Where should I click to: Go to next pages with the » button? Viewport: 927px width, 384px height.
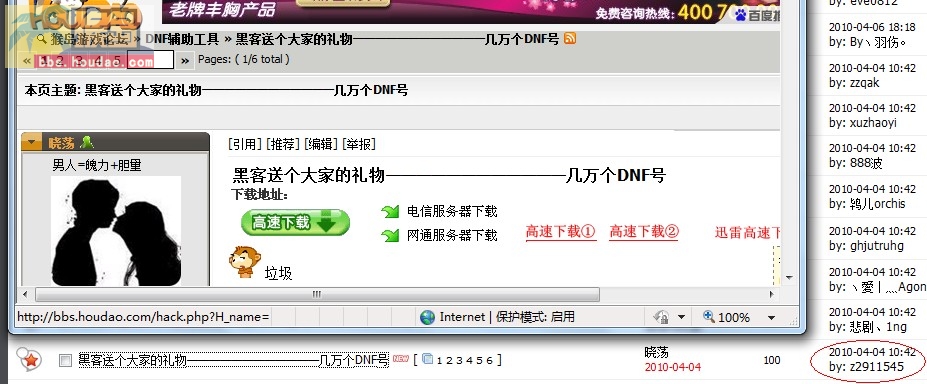[185, 60]
